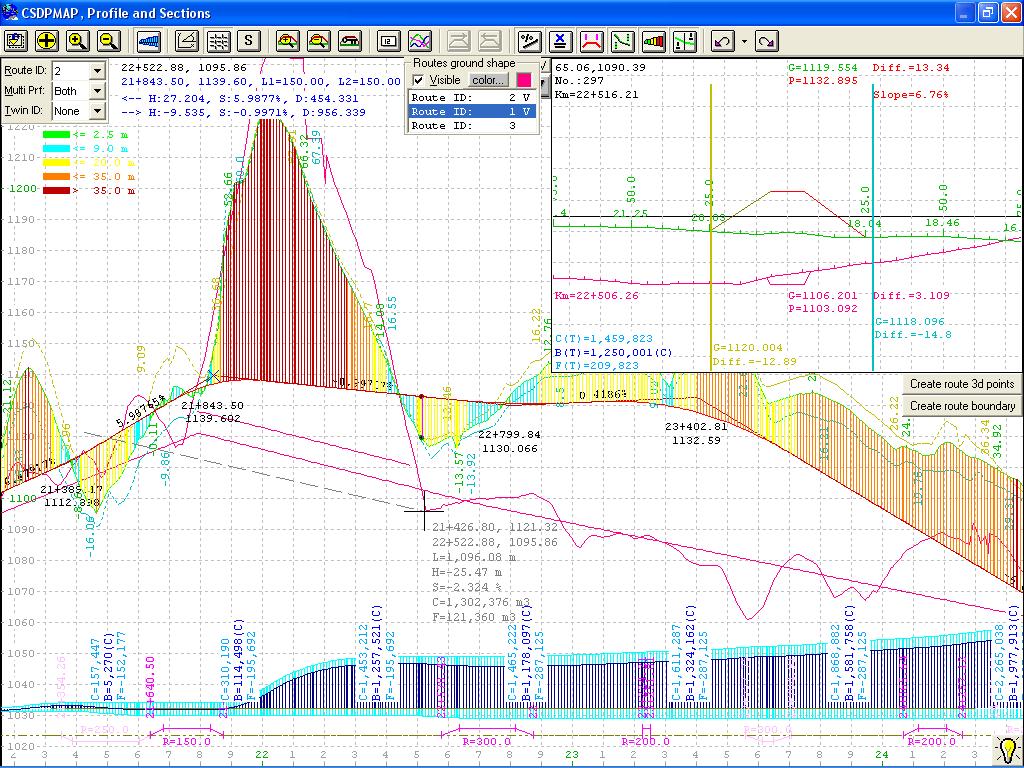Click the orange <= 35.0 m legend swatch
This screenshot has height=768, width=1024.
pyautogui.click(x=56, y=176)
